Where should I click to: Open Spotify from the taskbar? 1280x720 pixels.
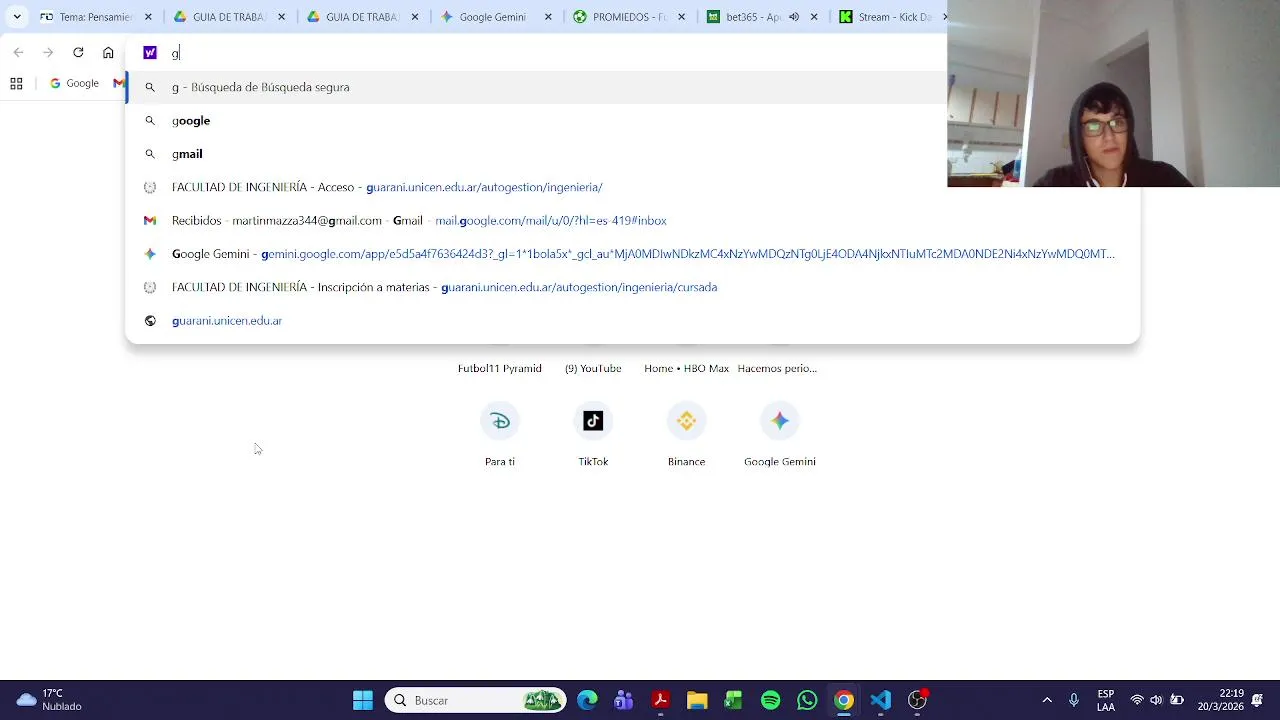click(x=770, y=700)
